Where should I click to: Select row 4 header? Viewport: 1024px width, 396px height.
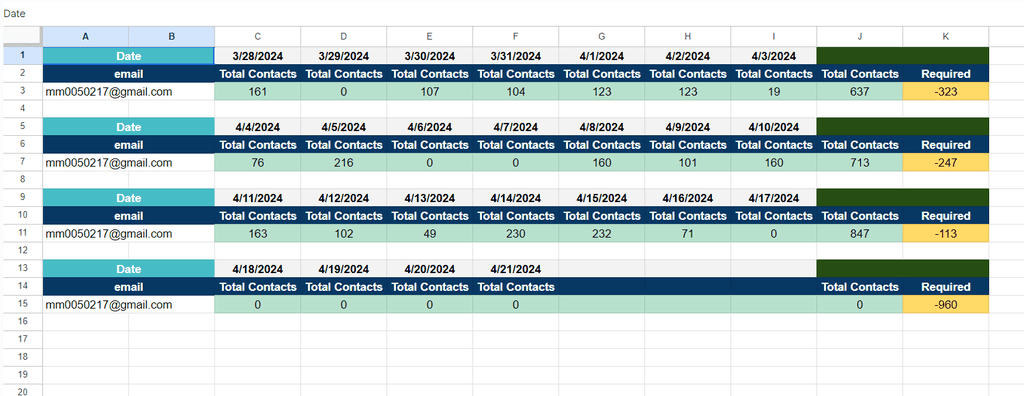pos(21,109)
